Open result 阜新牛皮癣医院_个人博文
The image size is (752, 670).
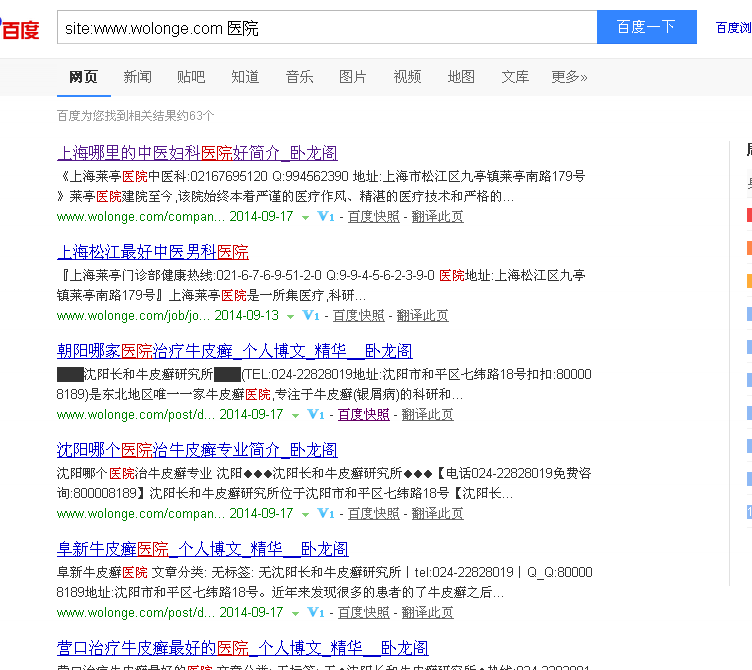pos(202,549)
